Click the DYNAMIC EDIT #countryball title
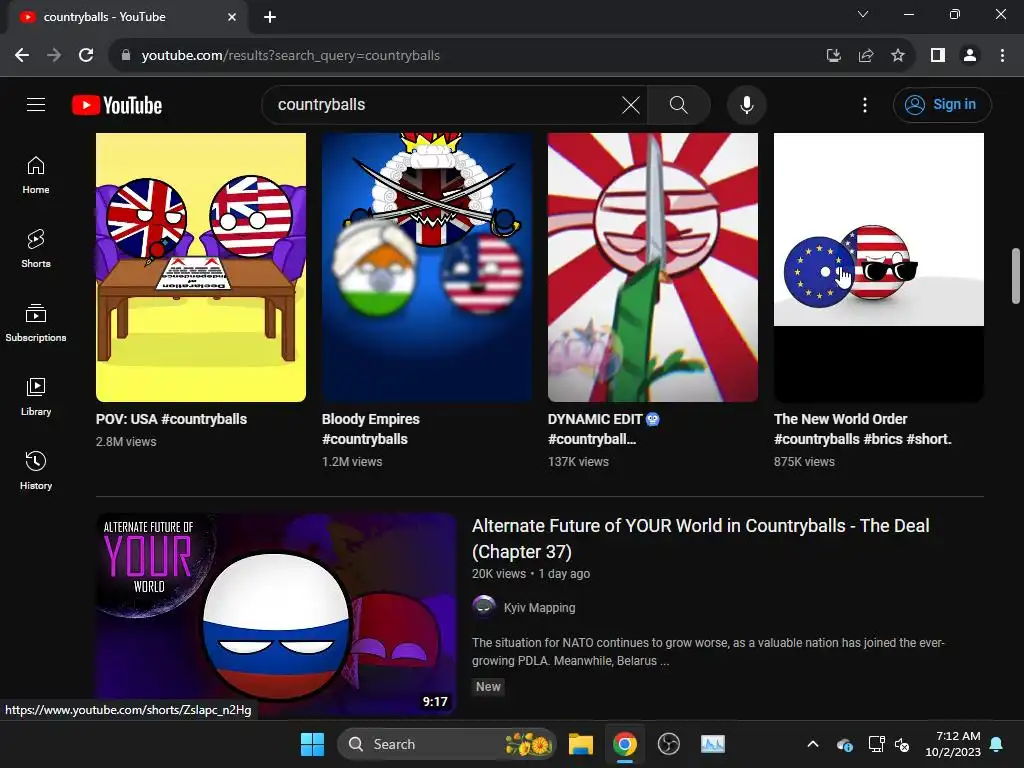This screenshot has height=768, width=1024. coord(604,429)
